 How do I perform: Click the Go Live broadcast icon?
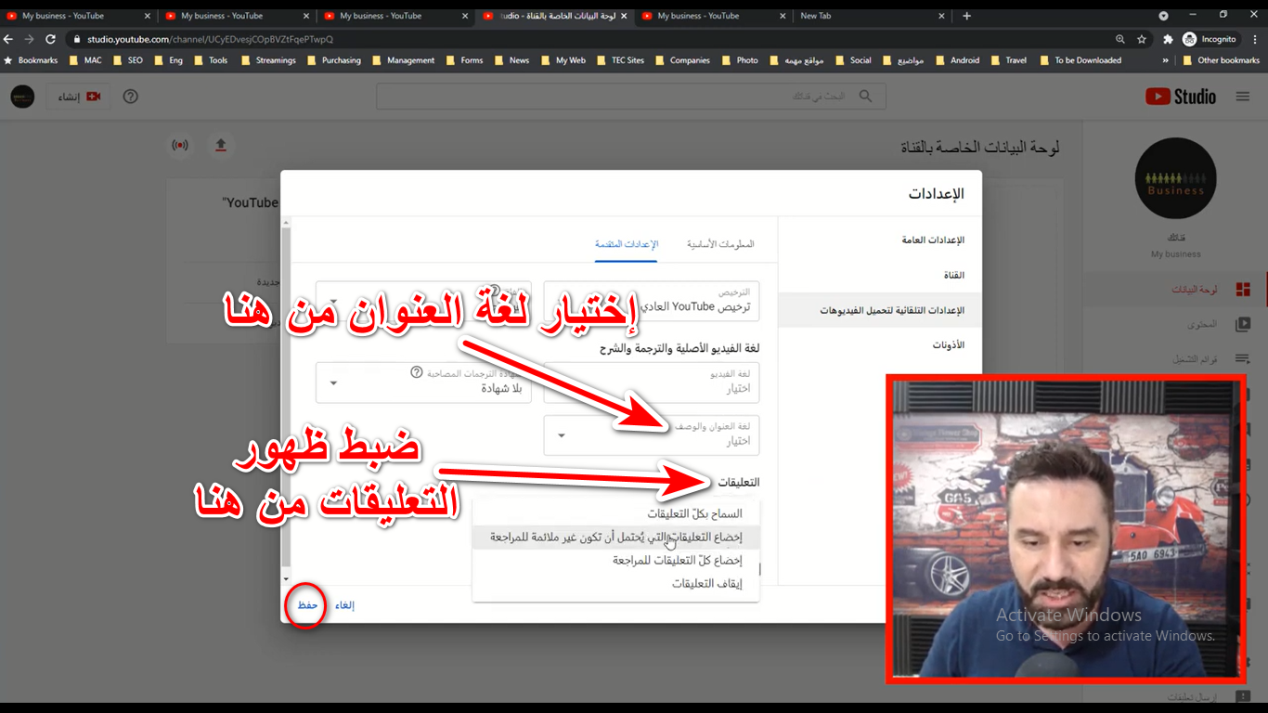[180, 146]
